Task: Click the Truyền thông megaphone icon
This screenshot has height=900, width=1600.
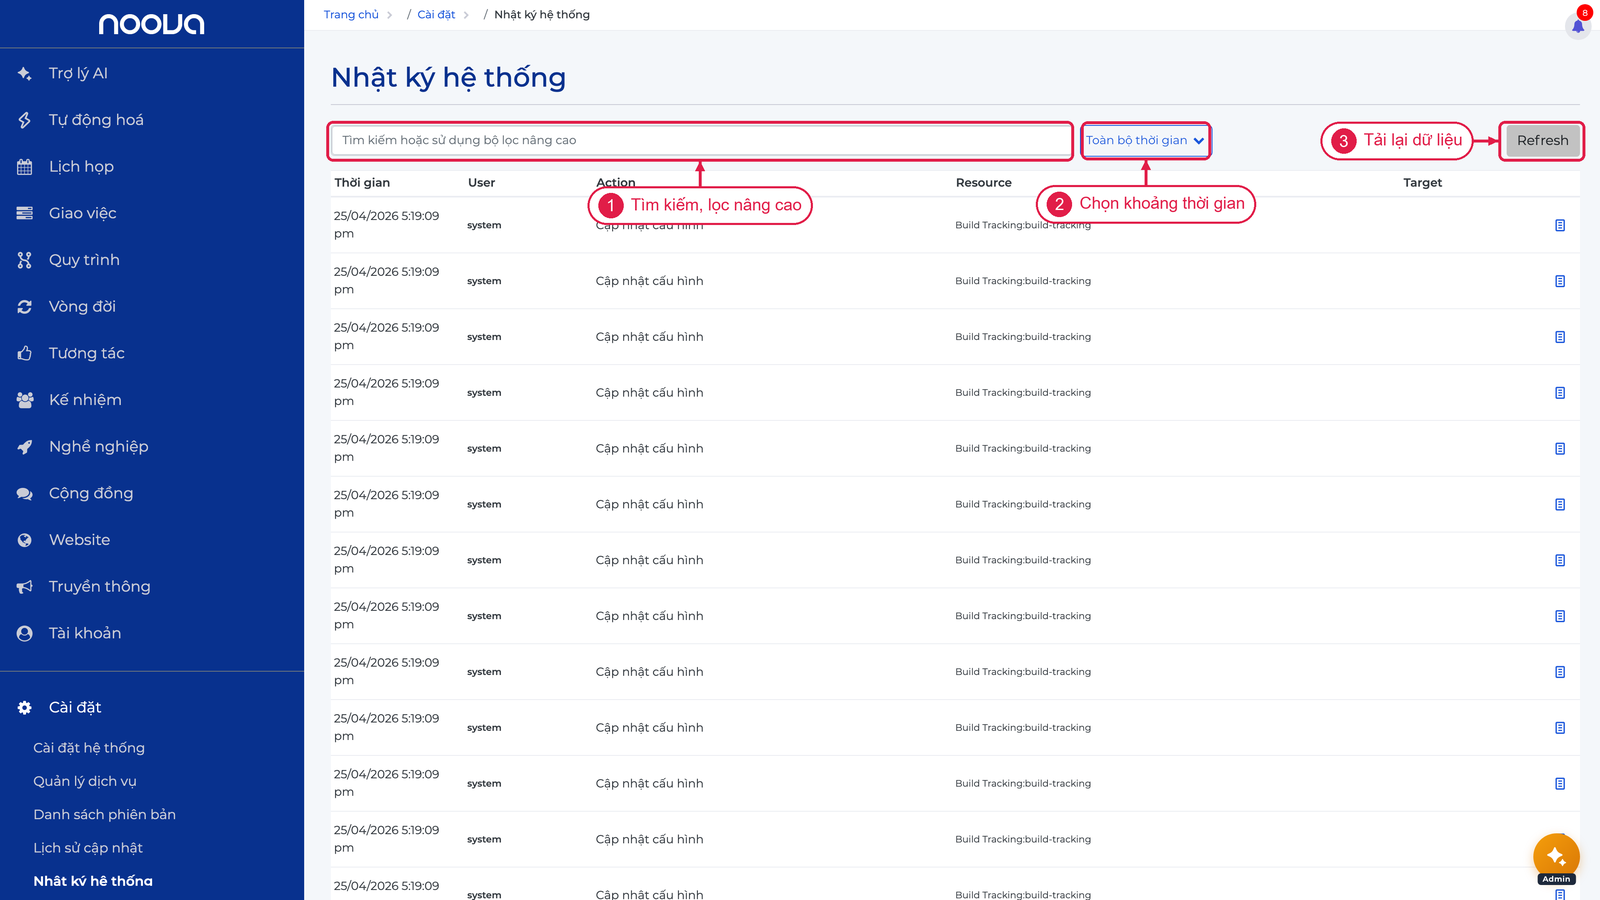Action: (x=25, y=587)
